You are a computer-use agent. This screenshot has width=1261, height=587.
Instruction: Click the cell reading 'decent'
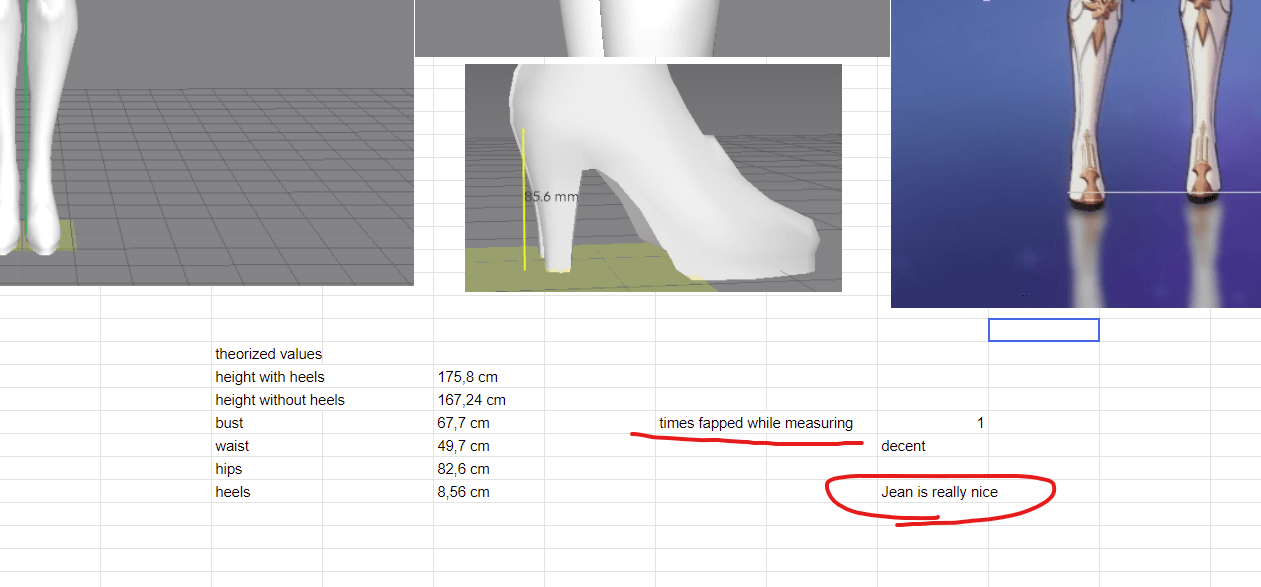coord(903,446)
